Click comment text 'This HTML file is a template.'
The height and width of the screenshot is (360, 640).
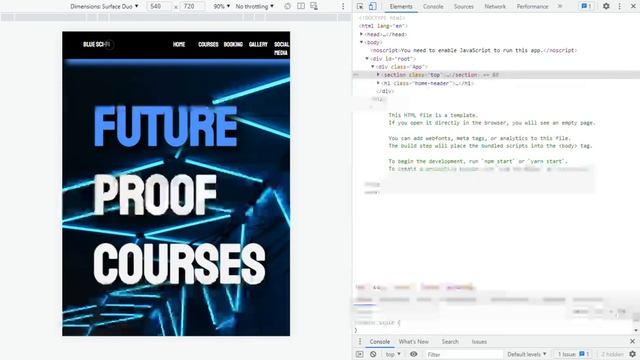click(x=433, y=115)
